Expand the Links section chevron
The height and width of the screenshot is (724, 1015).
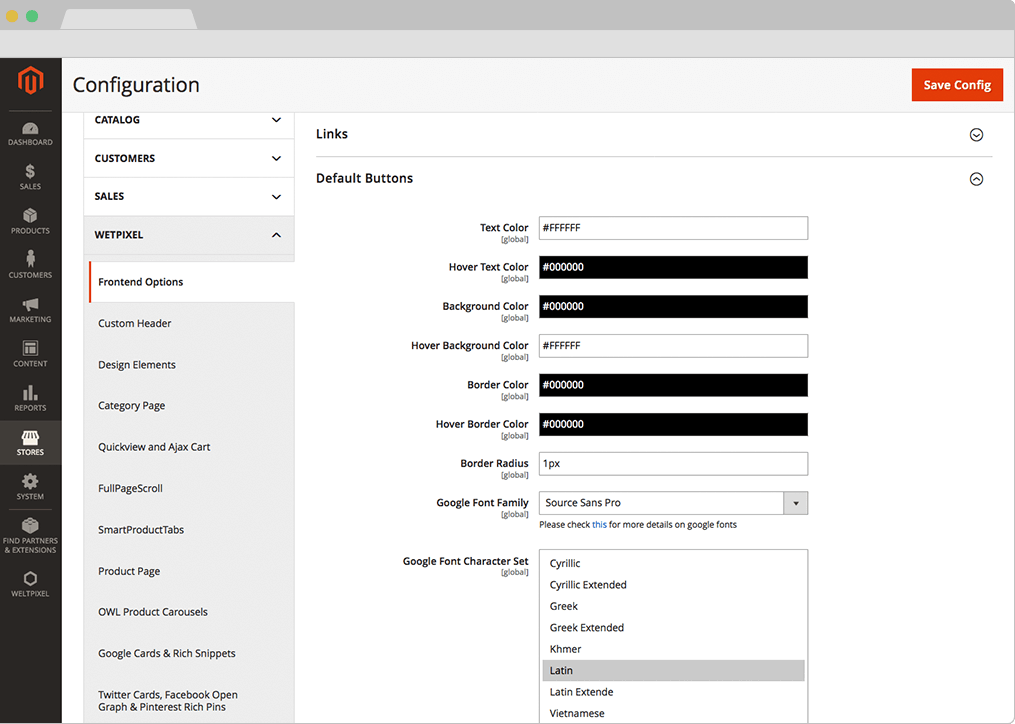[976, 135]
